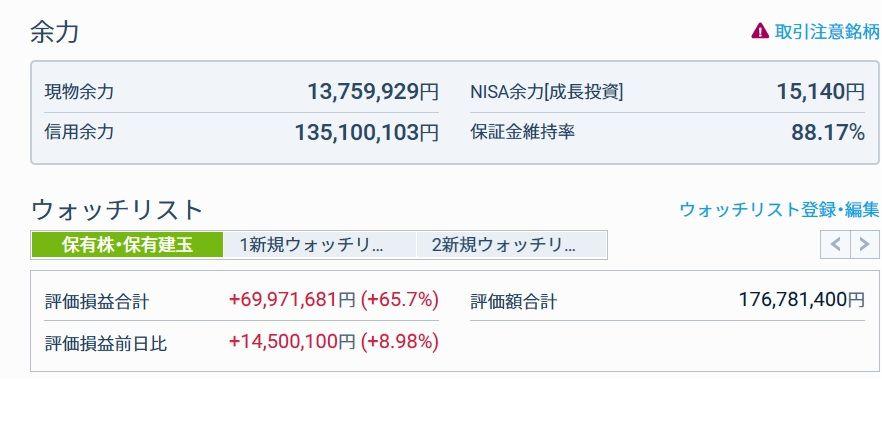Viewport: 882px width, 431px height.
Task: Open the 取引注意銘柄 link
Action: [x=827, y=31]
